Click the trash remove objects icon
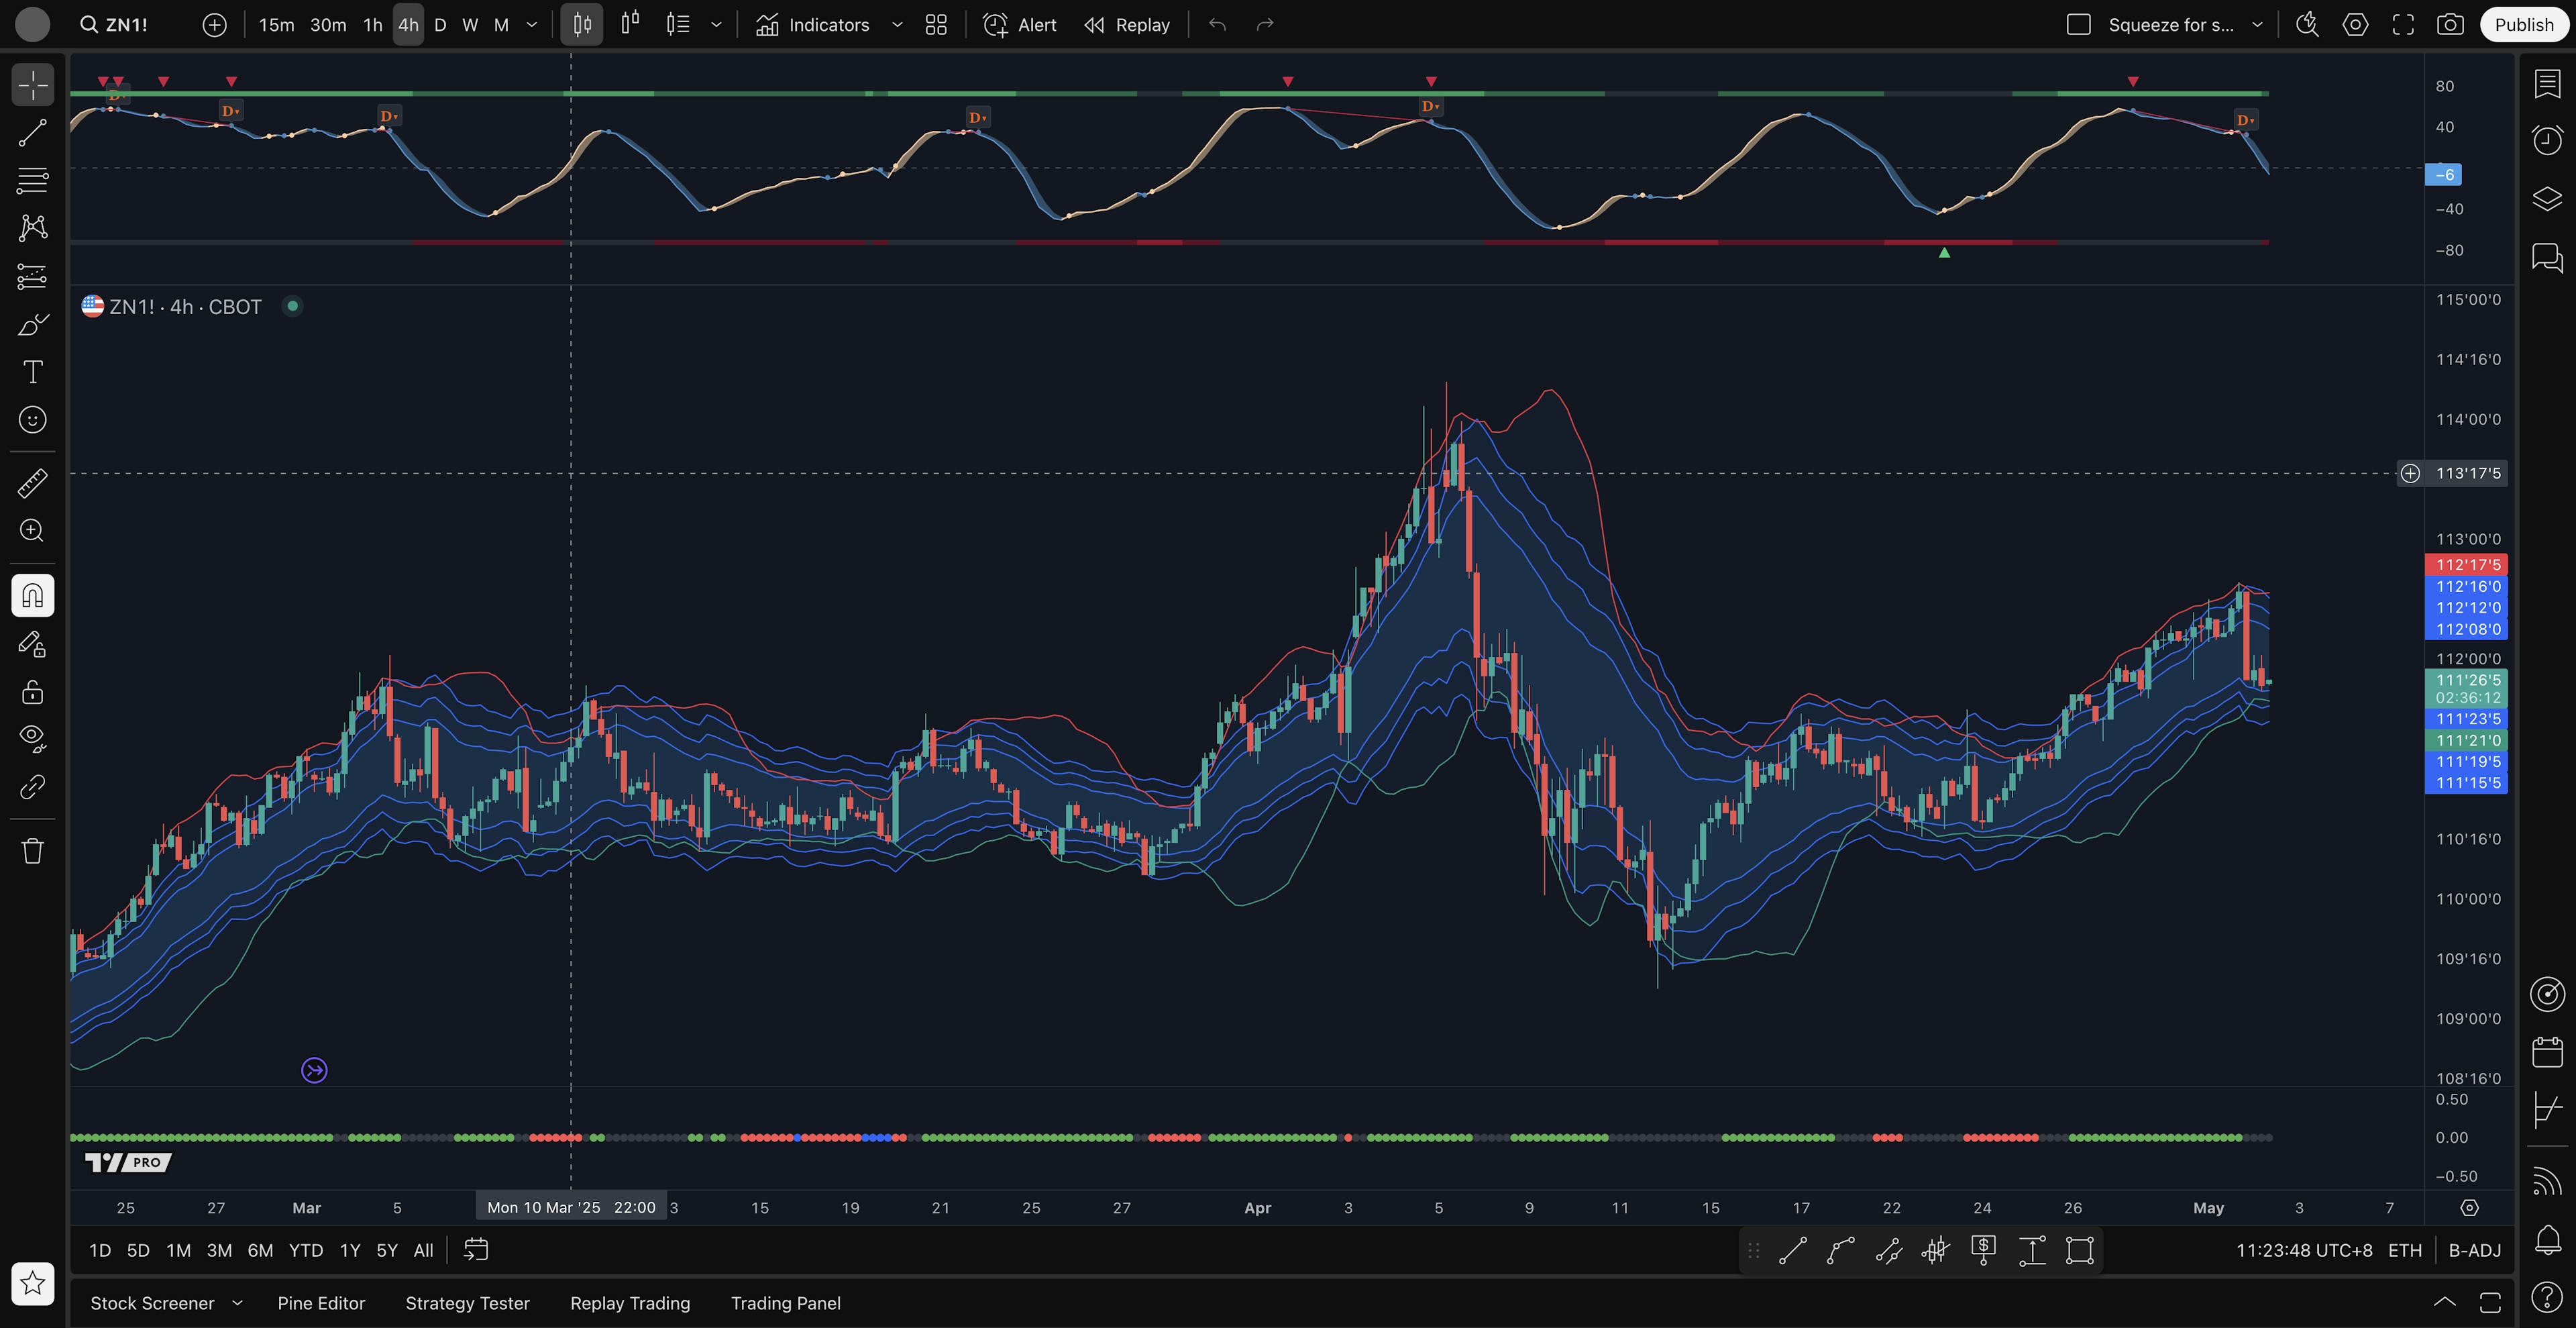Viewport: 2576px width, 1328px height. click(x=32, y=851)
